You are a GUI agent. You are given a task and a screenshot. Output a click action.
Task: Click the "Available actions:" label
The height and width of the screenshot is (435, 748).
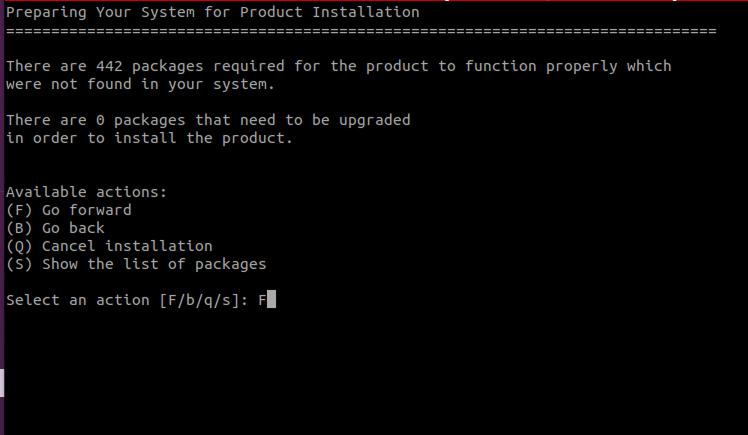pyautogui.click(x=86, y=192)
